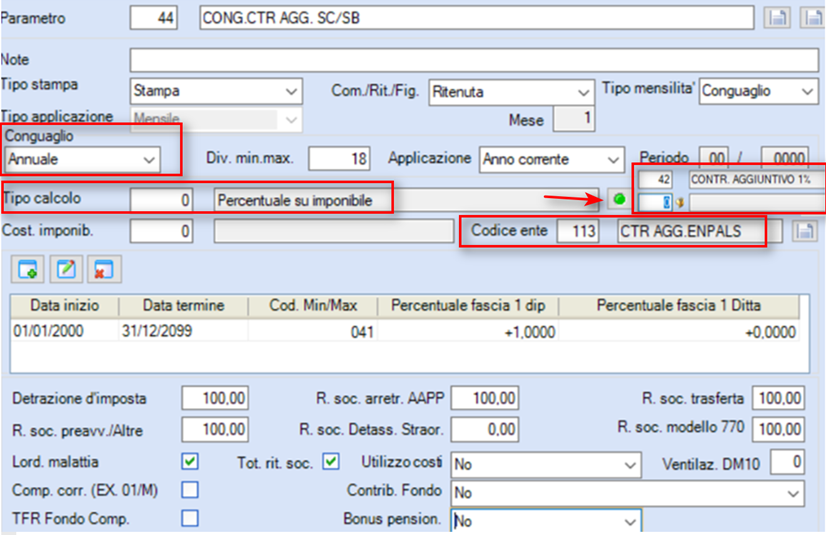
Task: Check the Comp. corr. (EX. 01/M) checkbox
Action: (x=190, y=490)
